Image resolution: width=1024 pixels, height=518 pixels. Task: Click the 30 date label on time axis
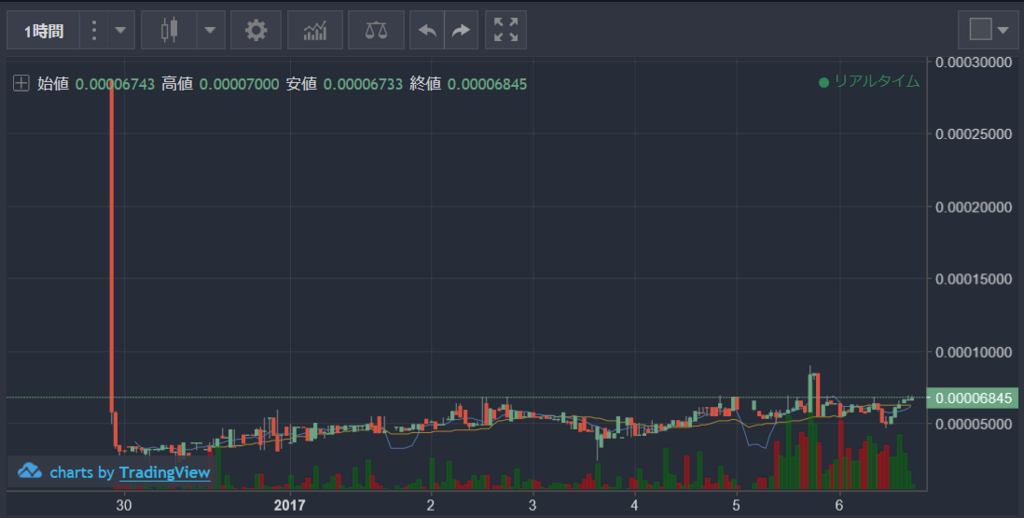click(123, 505)
